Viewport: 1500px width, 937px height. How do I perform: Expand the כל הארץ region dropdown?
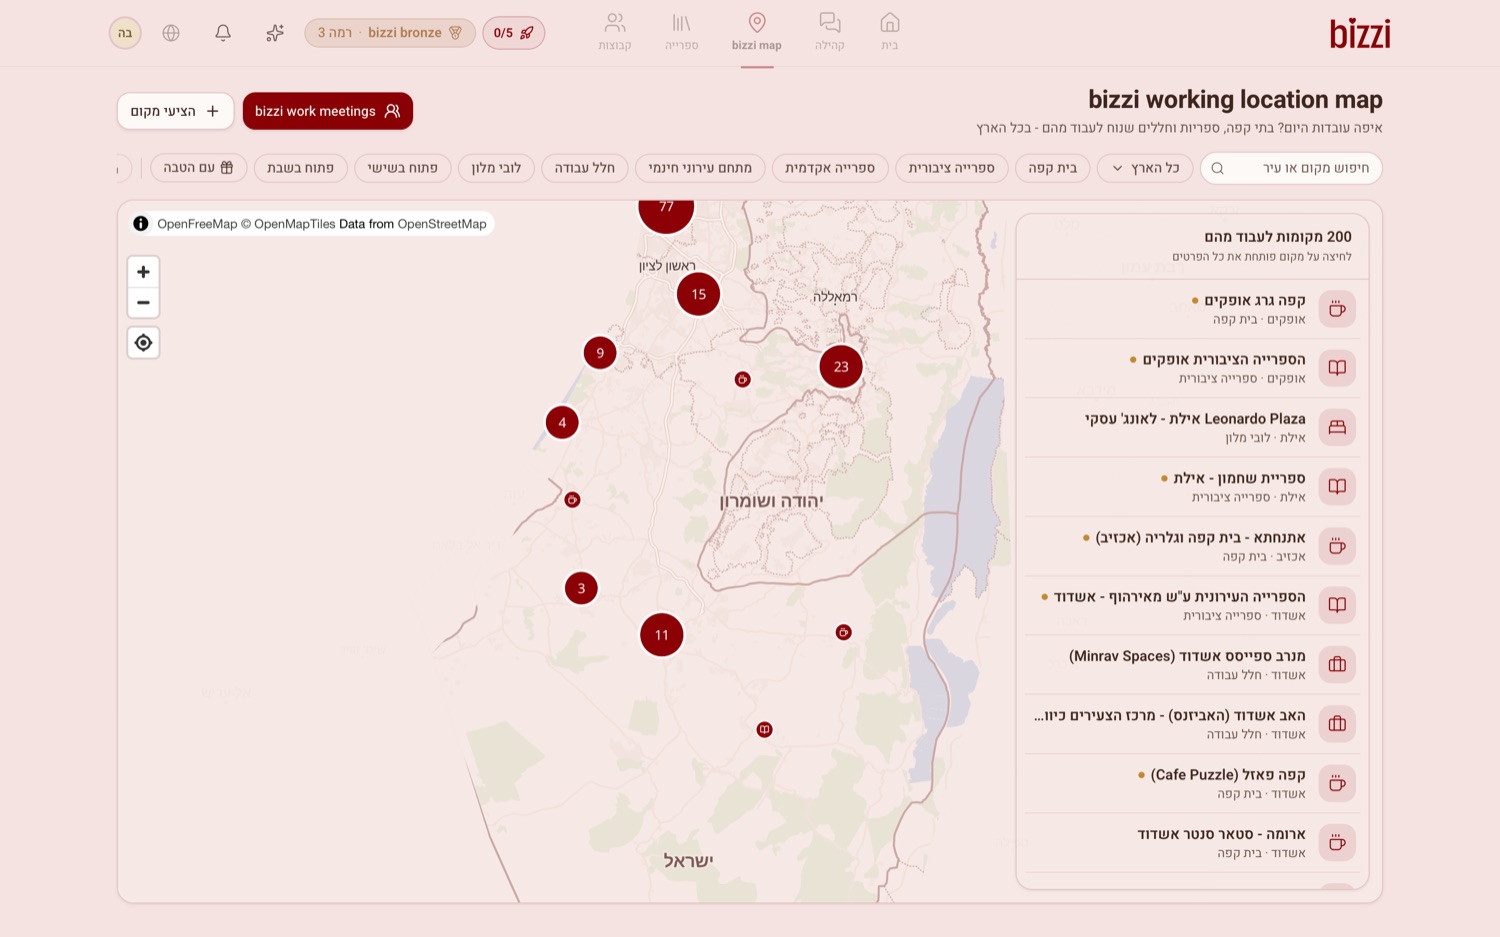(1145, 168)
